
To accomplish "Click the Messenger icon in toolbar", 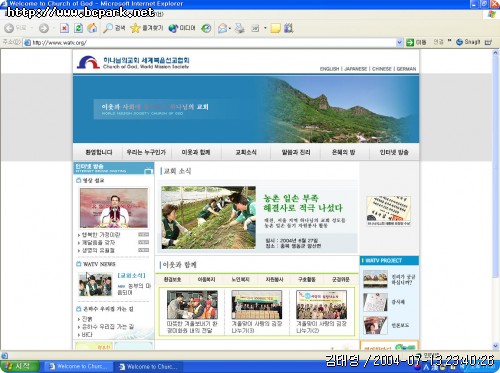I will coord(289,28).
